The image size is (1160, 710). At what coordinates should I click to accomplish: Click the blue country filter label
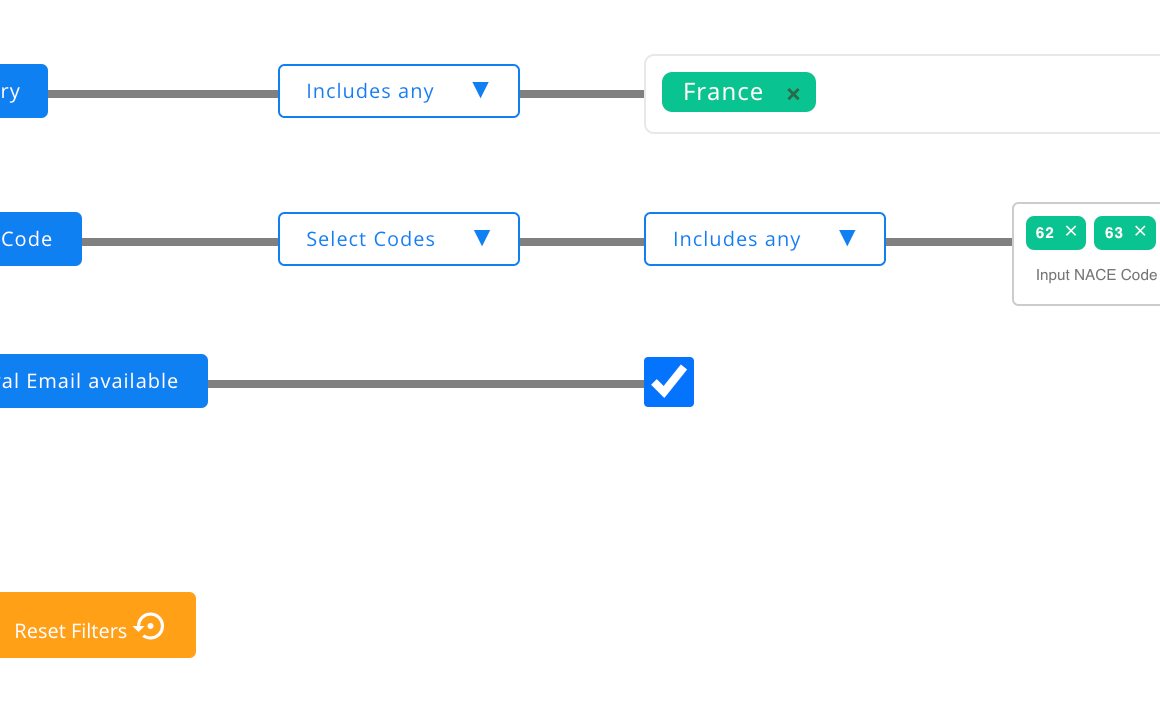tap(20, 91)
